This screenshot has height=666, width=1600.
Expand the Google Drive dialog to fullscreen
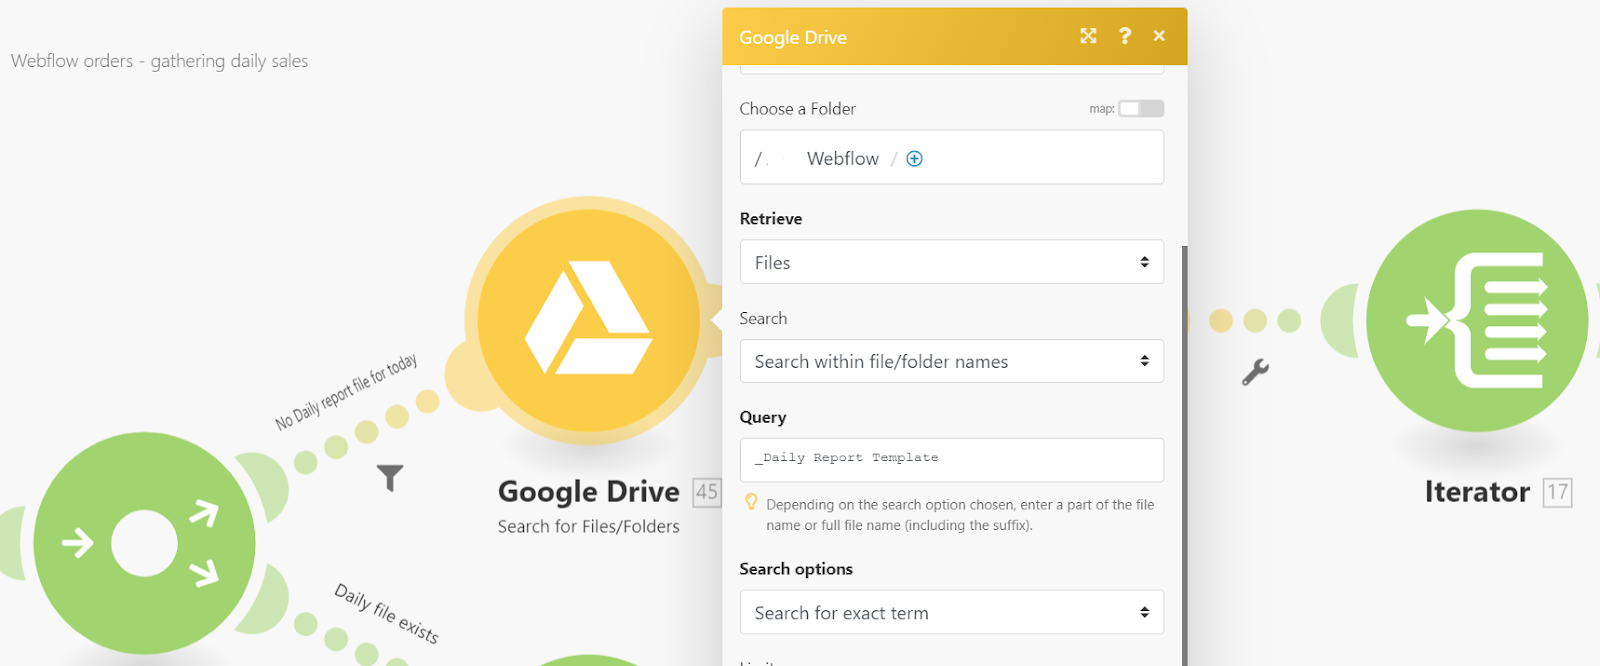point(1088,36)
